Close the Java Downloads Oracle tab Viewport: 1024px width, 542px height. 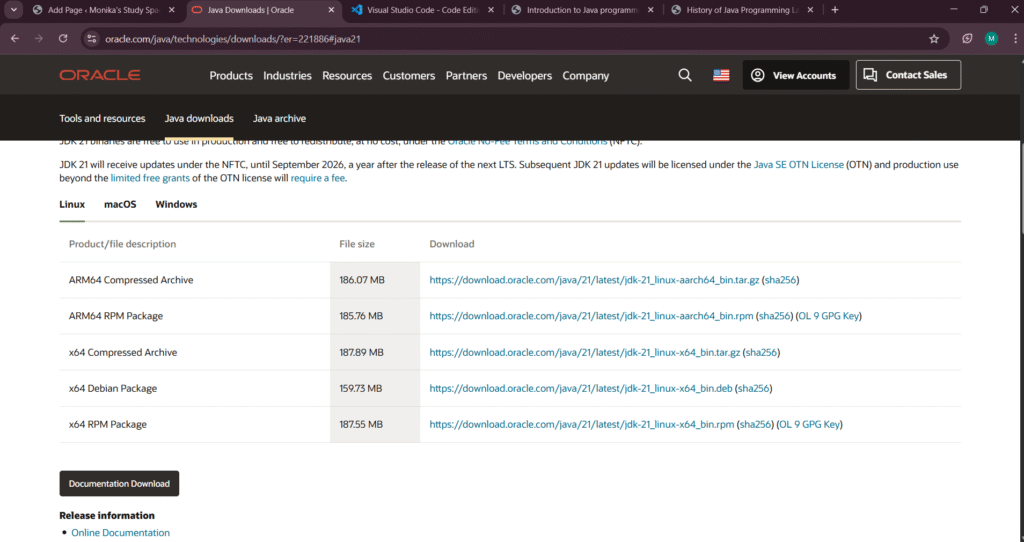(x=331, y=10)
